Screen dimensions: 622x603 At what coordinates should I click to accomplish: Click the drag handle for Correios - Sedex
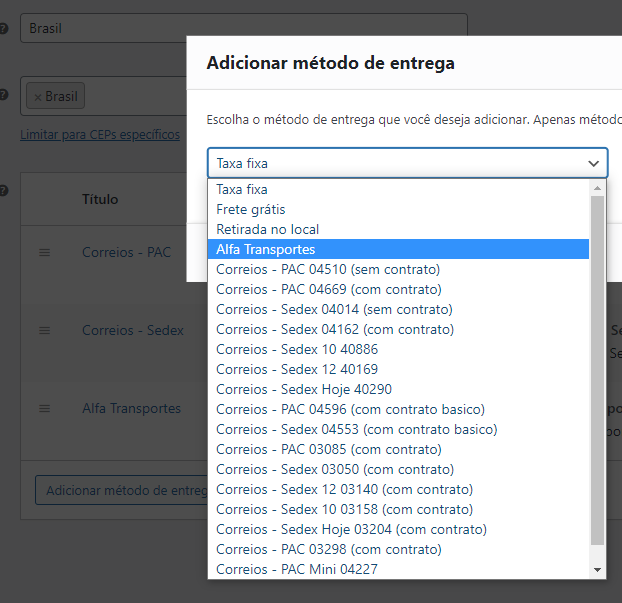(44, 330)
